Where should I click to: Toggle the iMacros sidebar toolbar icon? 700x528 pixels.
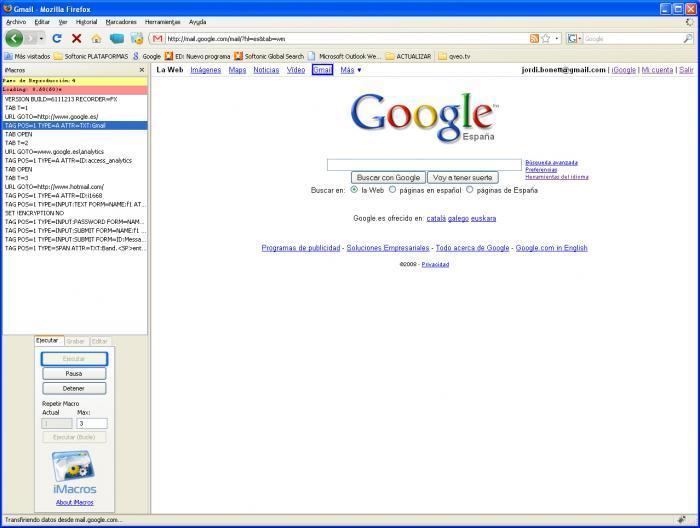click(x=138, y=39)
